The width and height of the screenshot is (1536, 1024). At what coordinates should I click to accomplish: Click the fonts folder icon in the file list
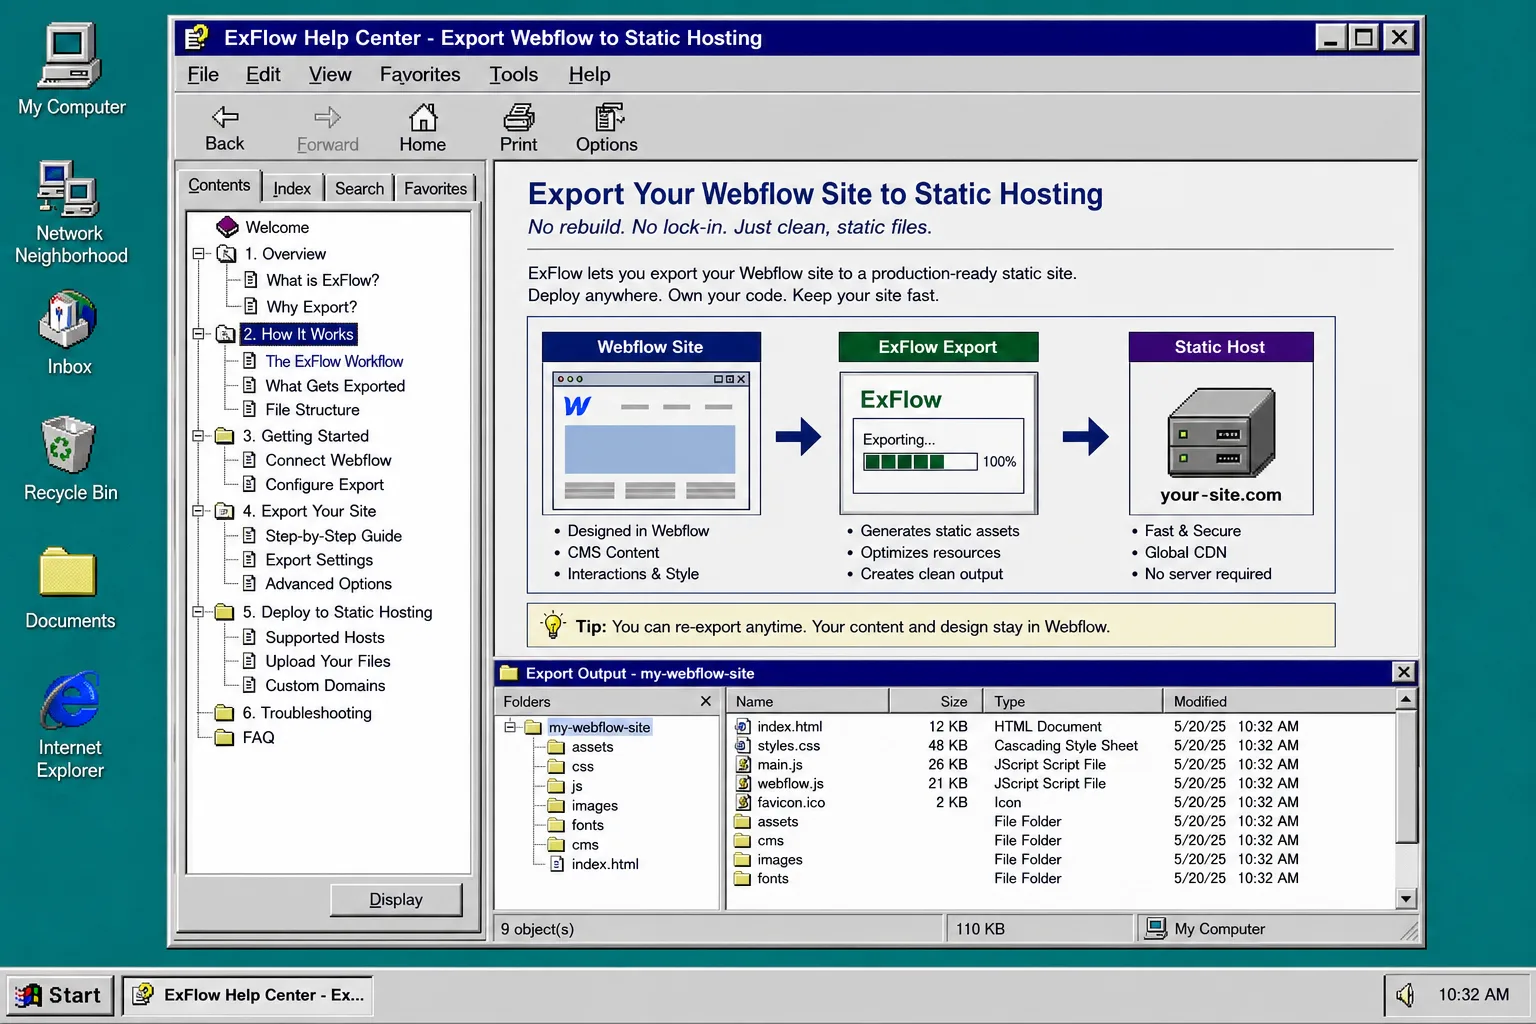tap(742, 878)
